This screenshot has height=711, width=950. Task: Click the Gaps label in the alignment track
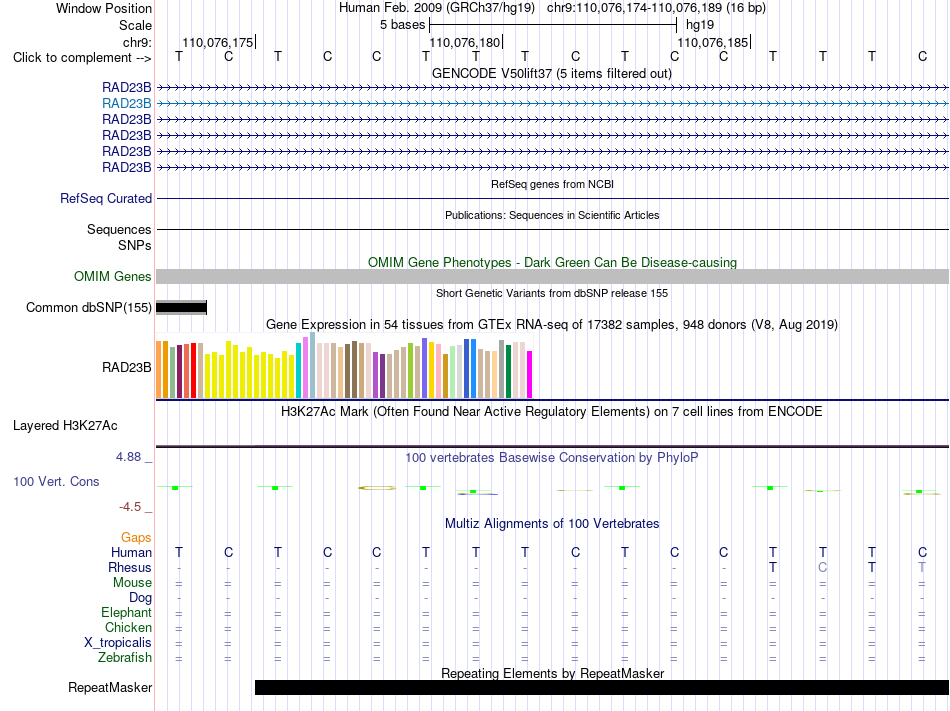[x=136, y=538]
